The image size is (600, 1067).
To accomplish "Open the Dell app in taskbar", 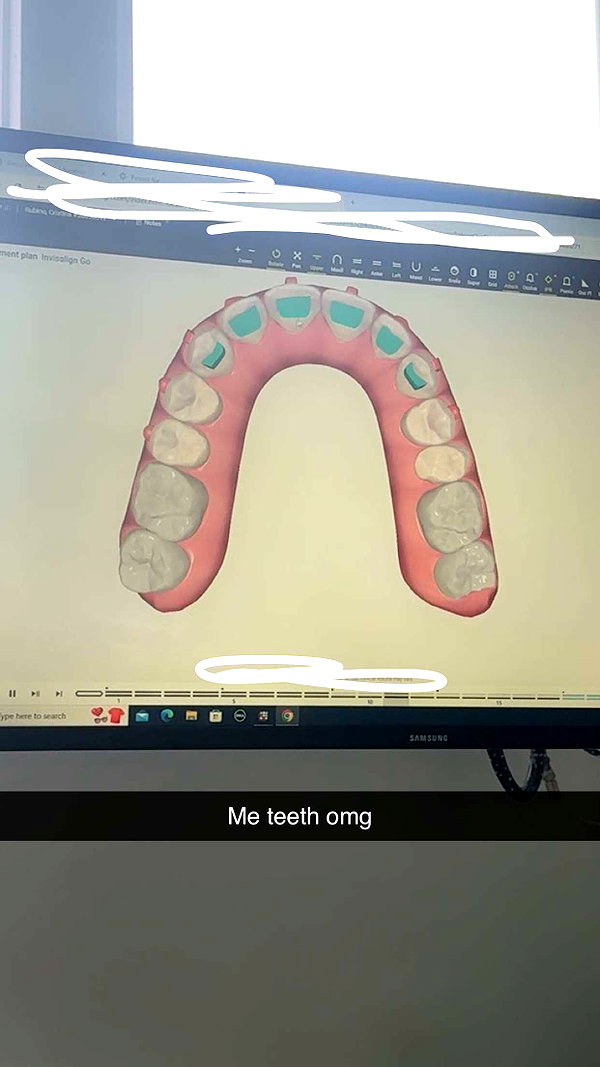I will click(x=239, y=716).
